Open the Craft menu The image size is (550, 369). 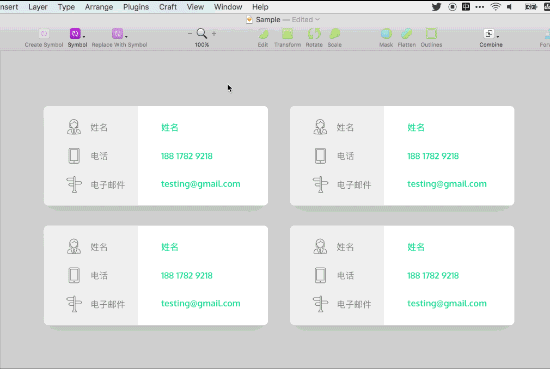(x=168, y=7)
